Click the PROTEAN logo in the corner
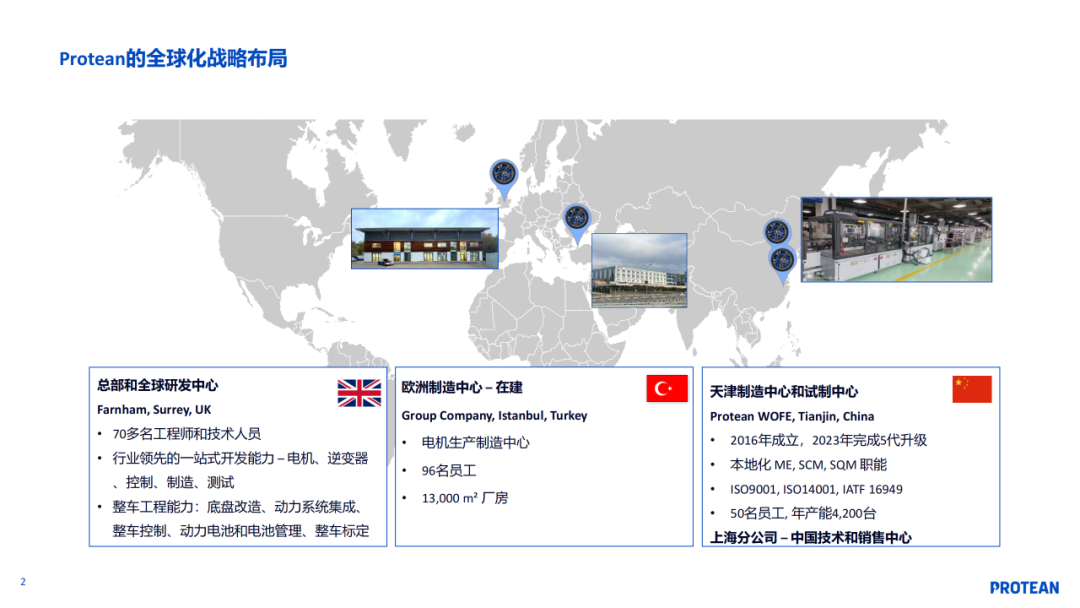The image size is (1080, 608). [x=1024, y=588]
